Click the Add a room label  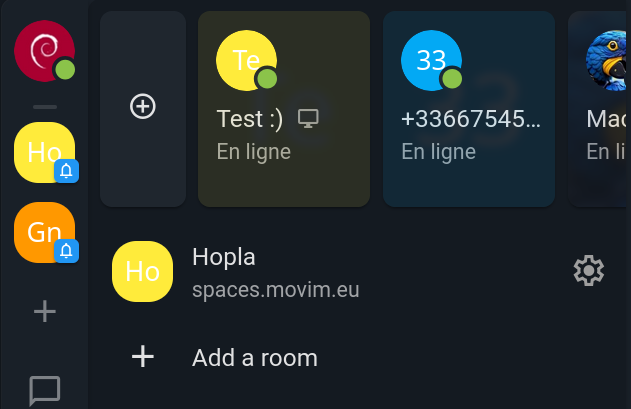tap(254, 357)
